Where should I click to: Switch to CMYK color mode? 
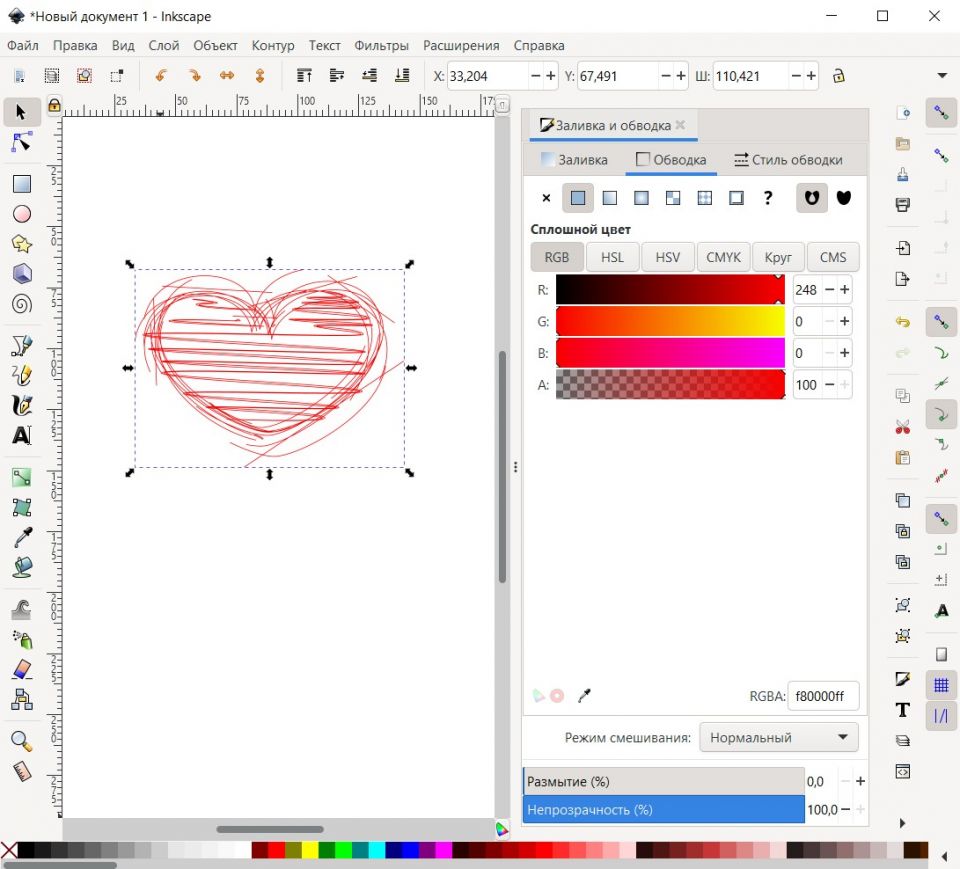[723, 257]
